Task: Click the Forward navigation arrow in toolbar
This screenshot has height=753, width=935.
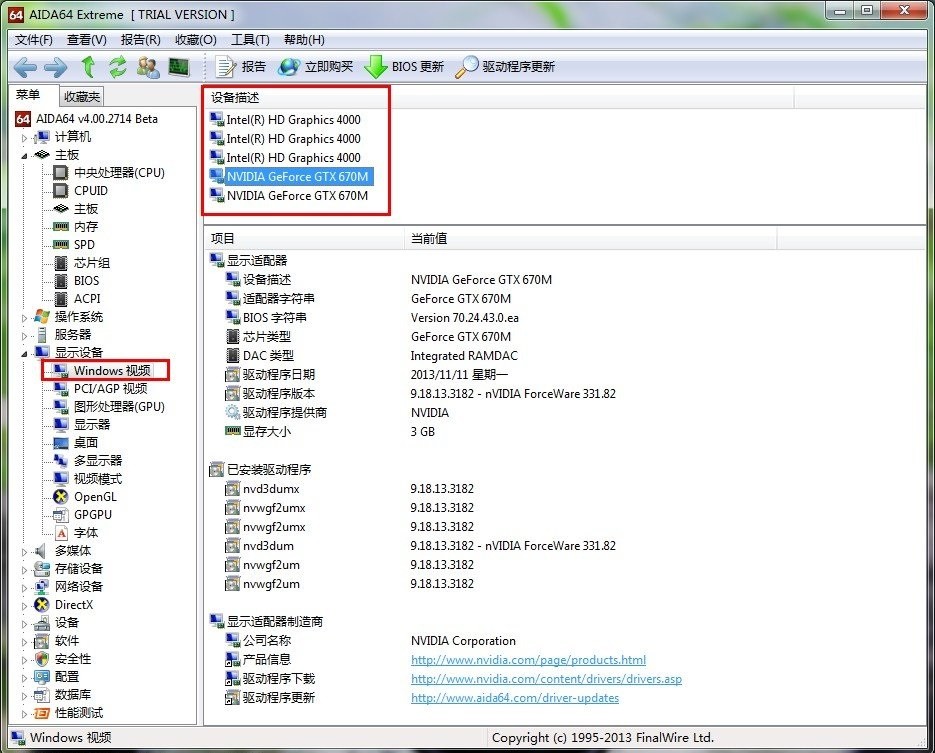Action: pos(56,67)
